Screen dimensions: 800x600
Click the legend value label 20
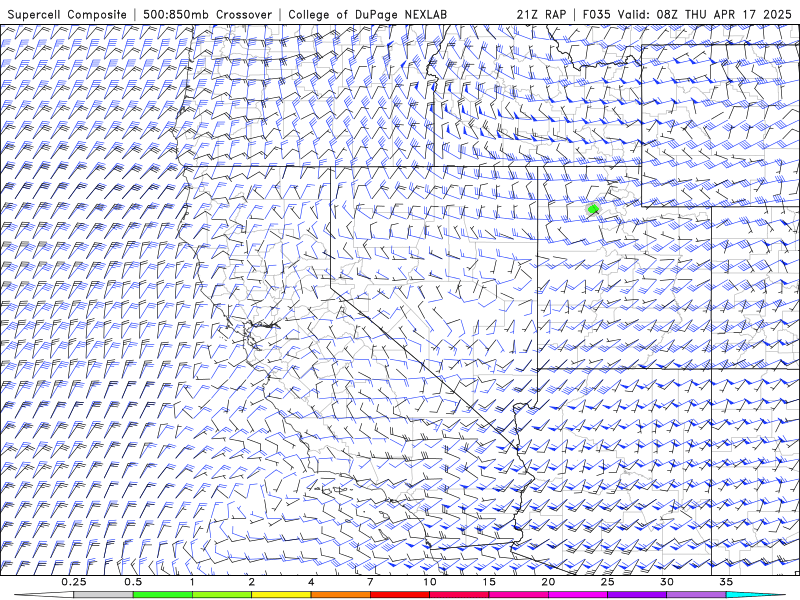[548, 582]
